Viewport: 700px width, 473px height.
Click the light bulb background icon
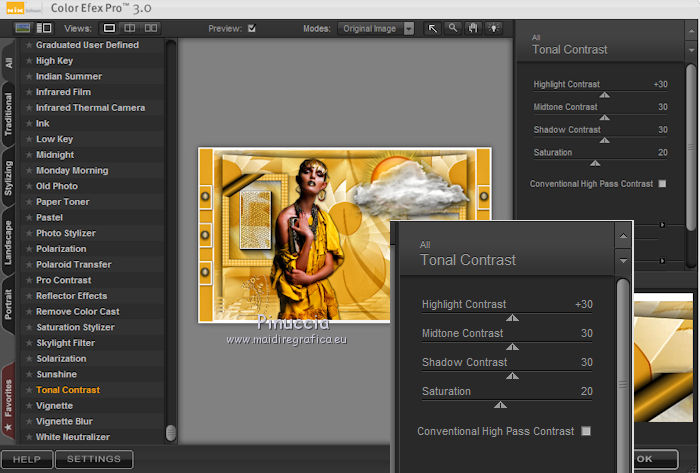tap(493, 29)
